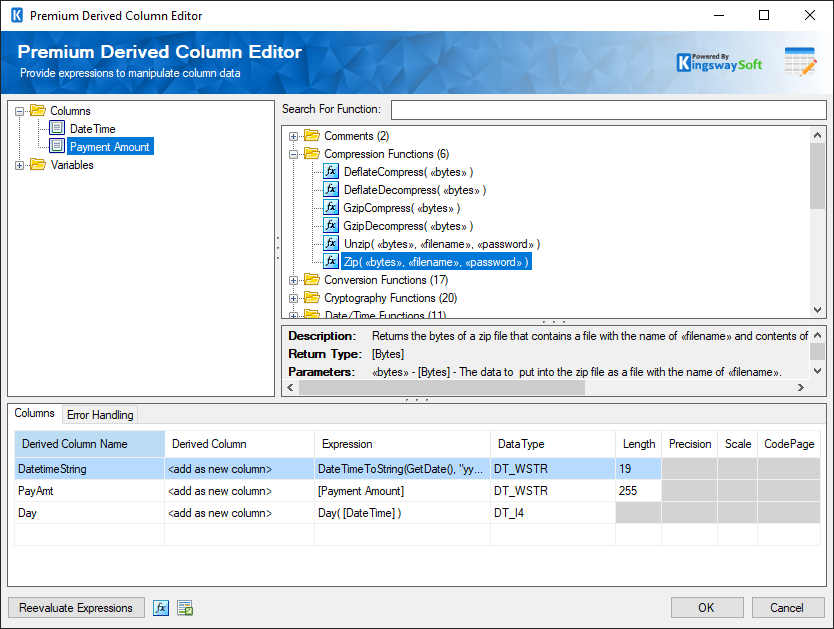
Task: Click Reevaluate Expressions button
Action: pos(76,608)
